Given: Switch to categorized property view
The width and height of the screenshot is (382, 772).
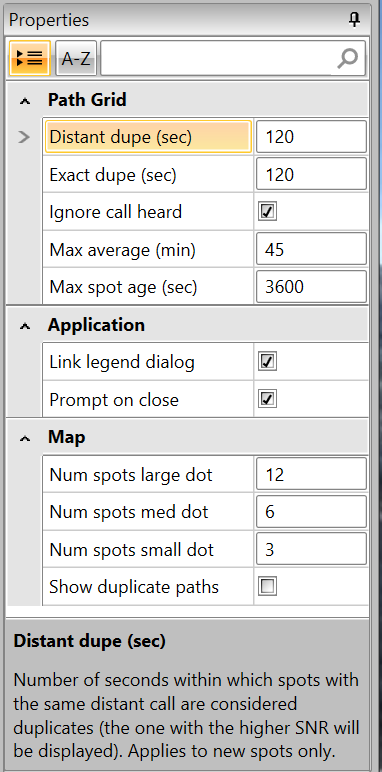Looking at the screenshot, I should tap(29, 58).
